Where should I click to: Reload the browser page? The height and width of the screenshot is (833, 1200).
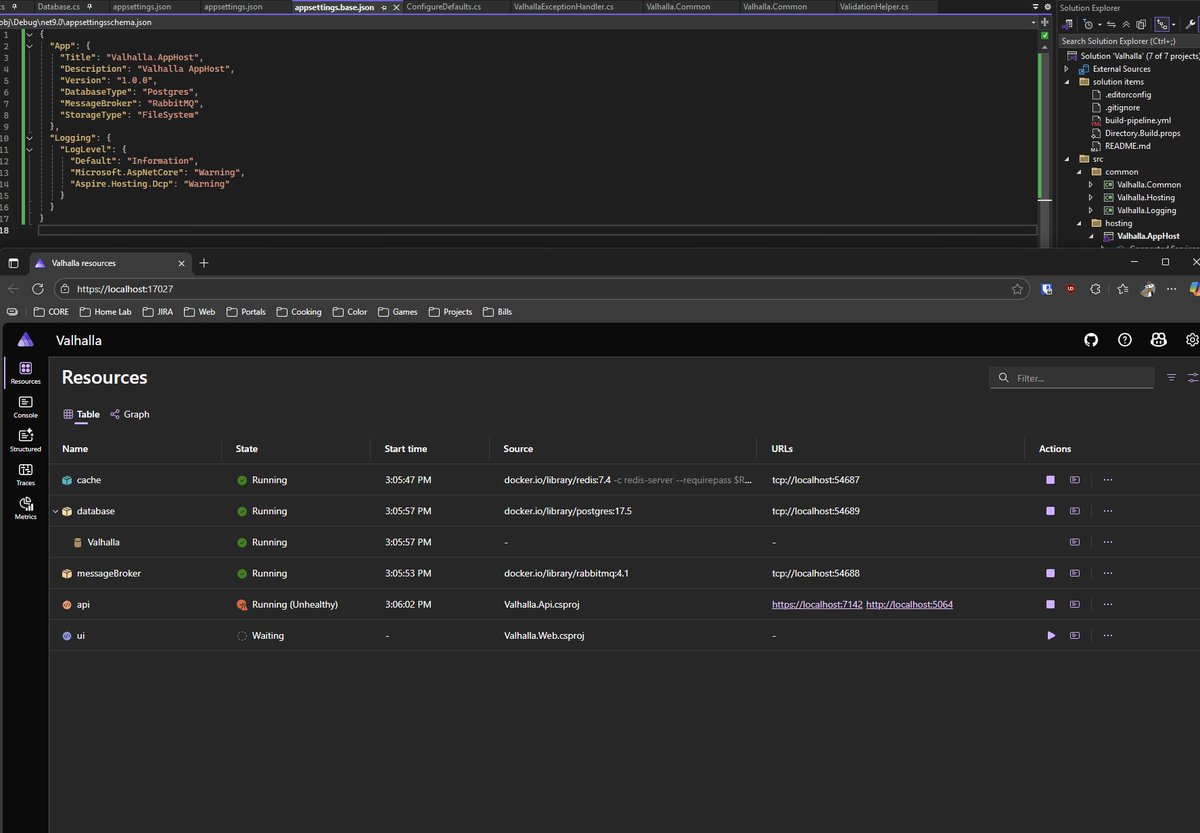click(37, 288)
